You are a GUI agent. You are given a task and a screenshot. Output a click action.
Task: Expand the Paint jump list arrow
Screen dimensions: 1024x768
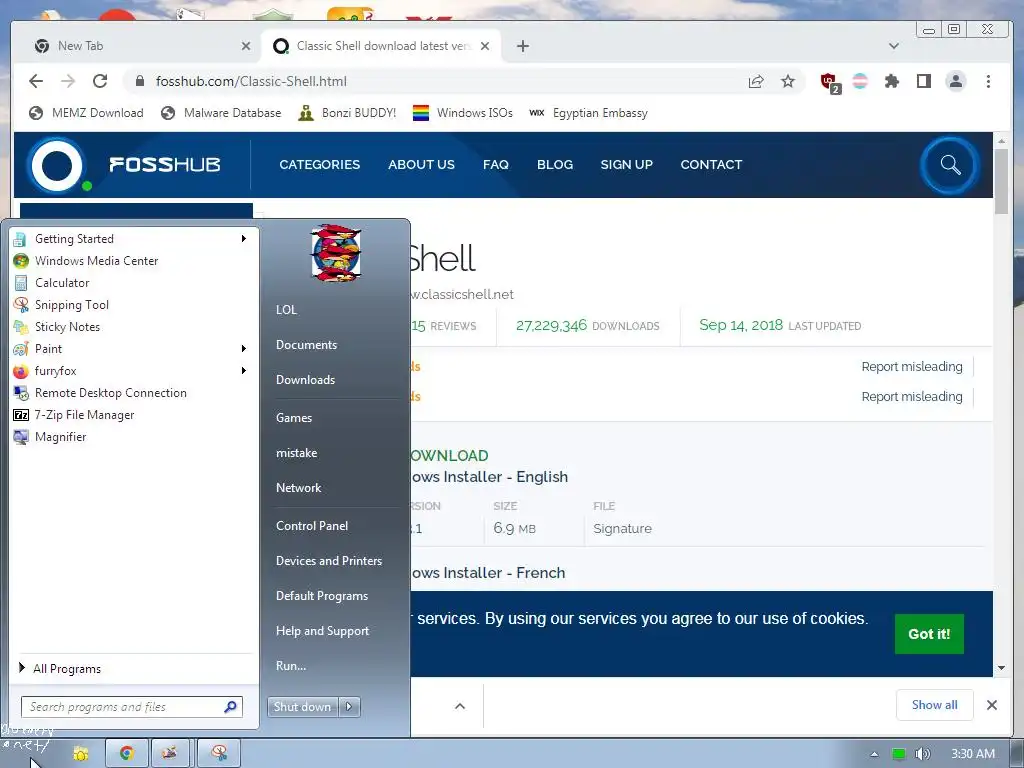[244, 349]
